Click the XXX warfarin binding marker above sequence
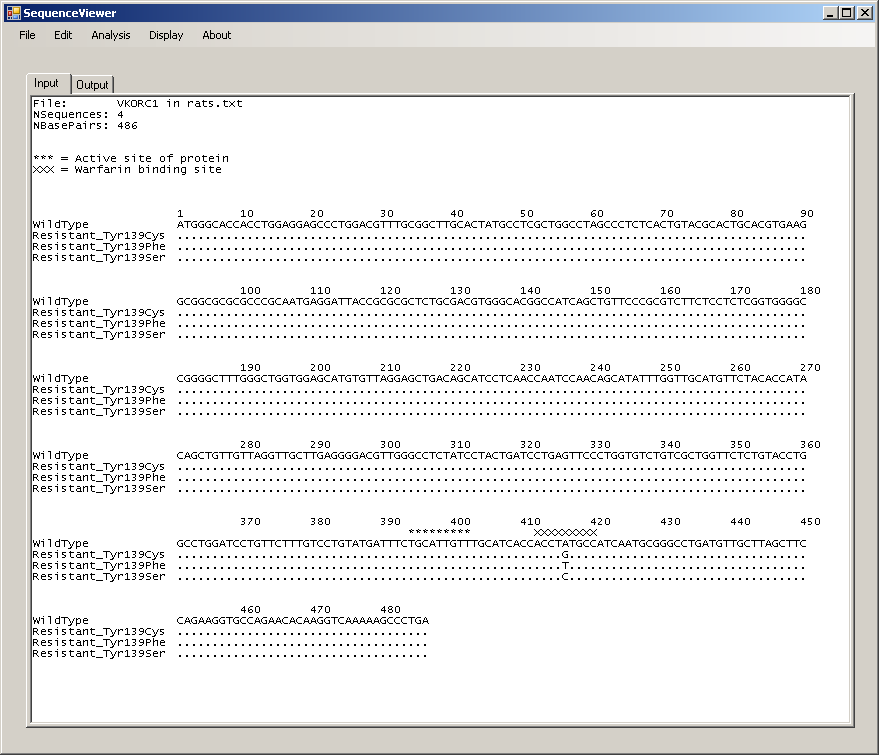 [565, 532]
